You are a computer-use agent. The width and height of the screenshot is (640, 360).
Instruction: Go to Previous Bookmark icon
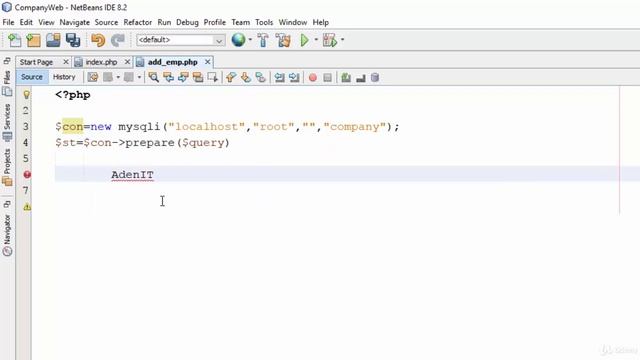click(231, 77)
